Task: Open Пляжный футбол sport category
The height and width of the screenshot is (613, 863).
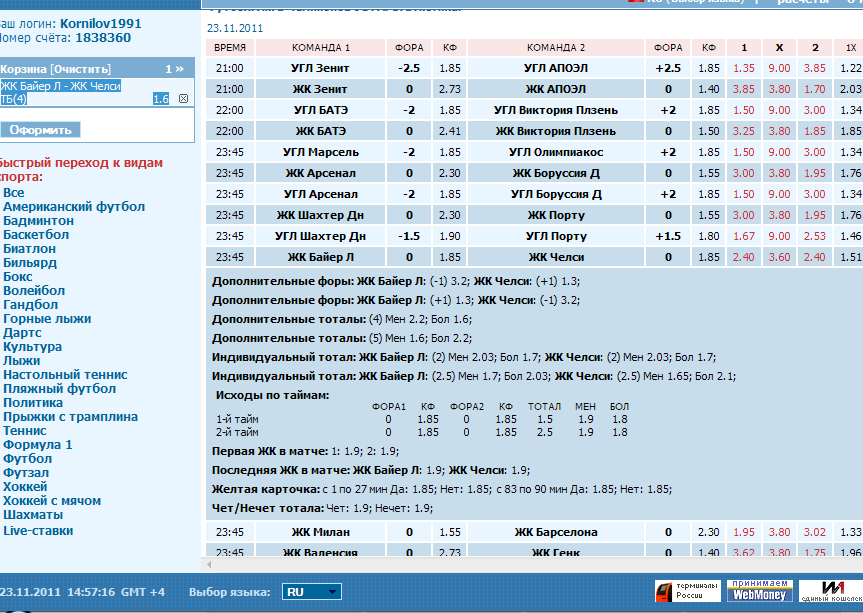Action: [59, 389]
